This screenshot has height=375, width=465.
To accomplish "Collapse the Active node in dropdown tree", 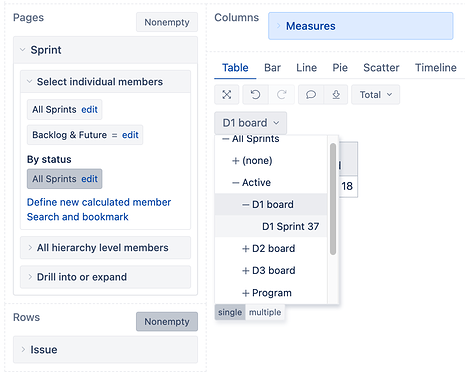I will pyautogui.click(x=236, y=183).
